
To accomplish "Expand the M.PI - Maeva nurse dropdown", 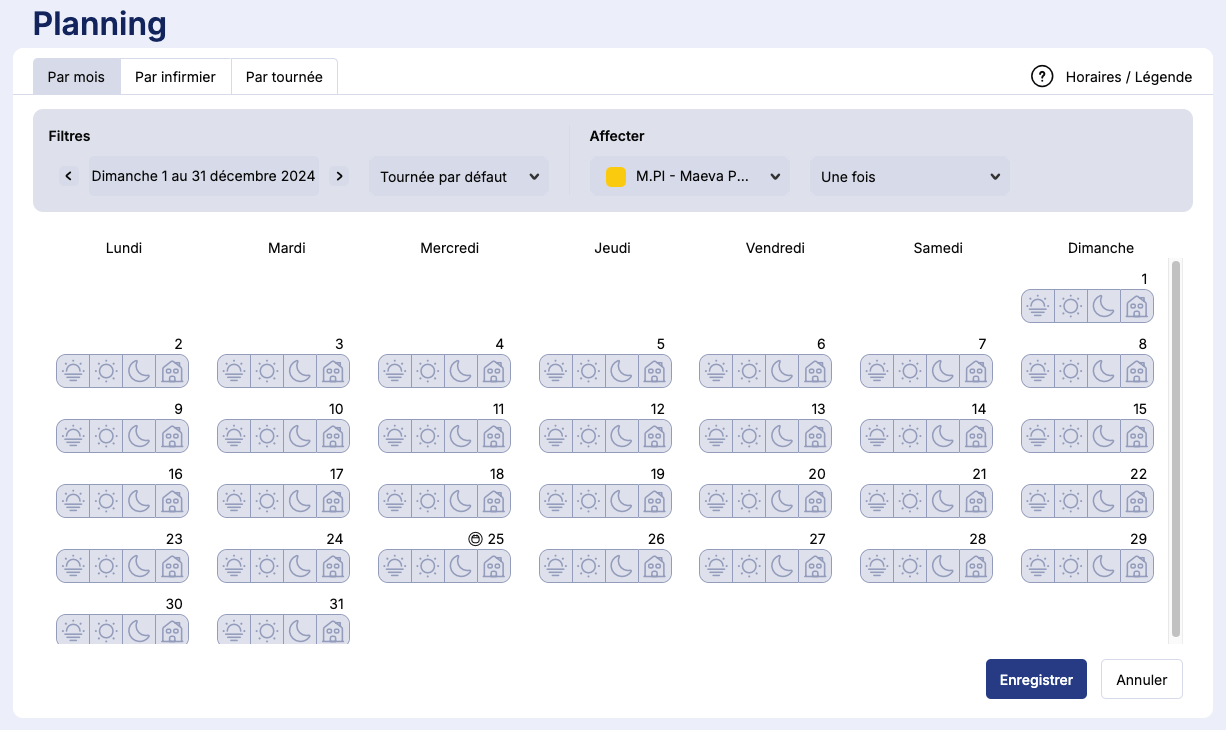I will coord(690,177).
